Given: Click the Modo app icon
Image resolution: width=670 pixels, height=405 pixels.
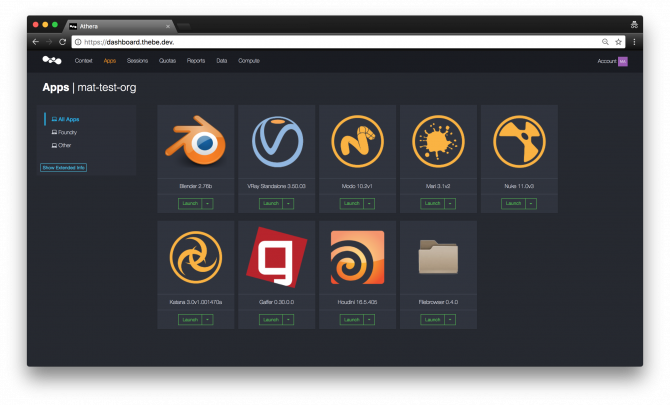Looking at the screenshot, I should click(x=358, y=141).
